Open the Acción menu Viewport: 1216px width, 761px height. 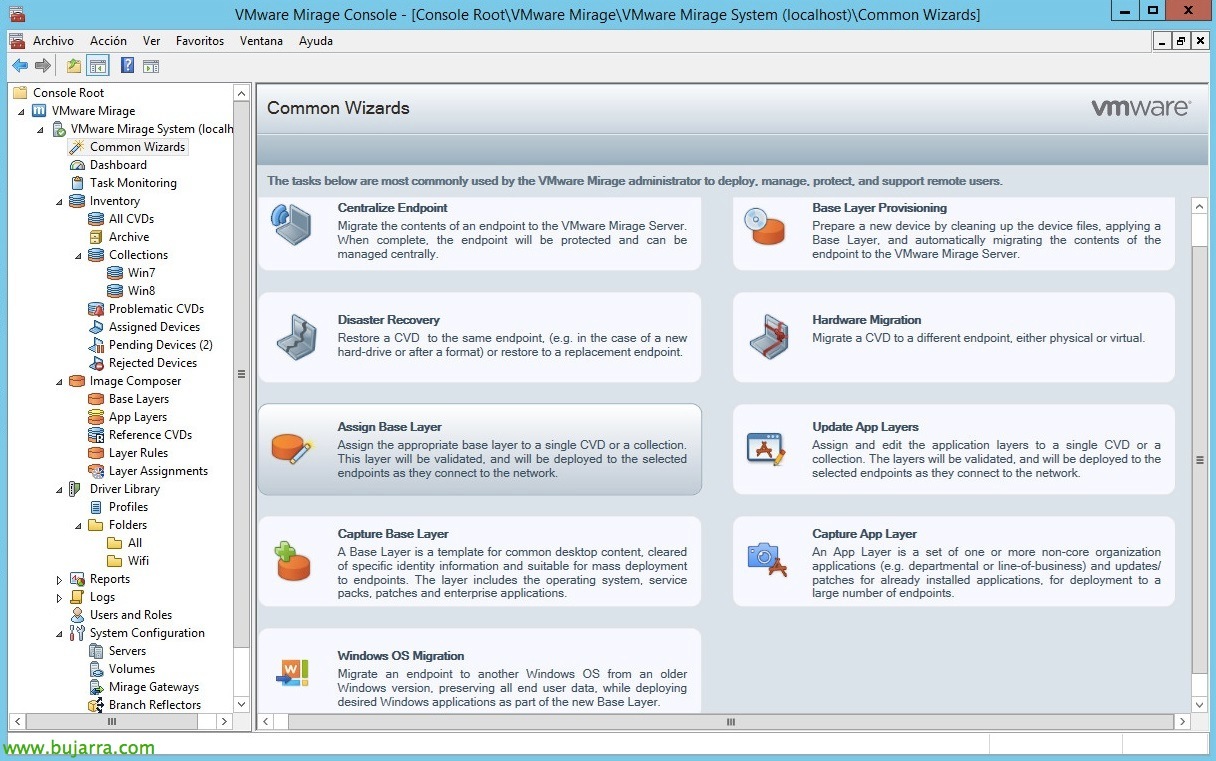click(108, 41)
